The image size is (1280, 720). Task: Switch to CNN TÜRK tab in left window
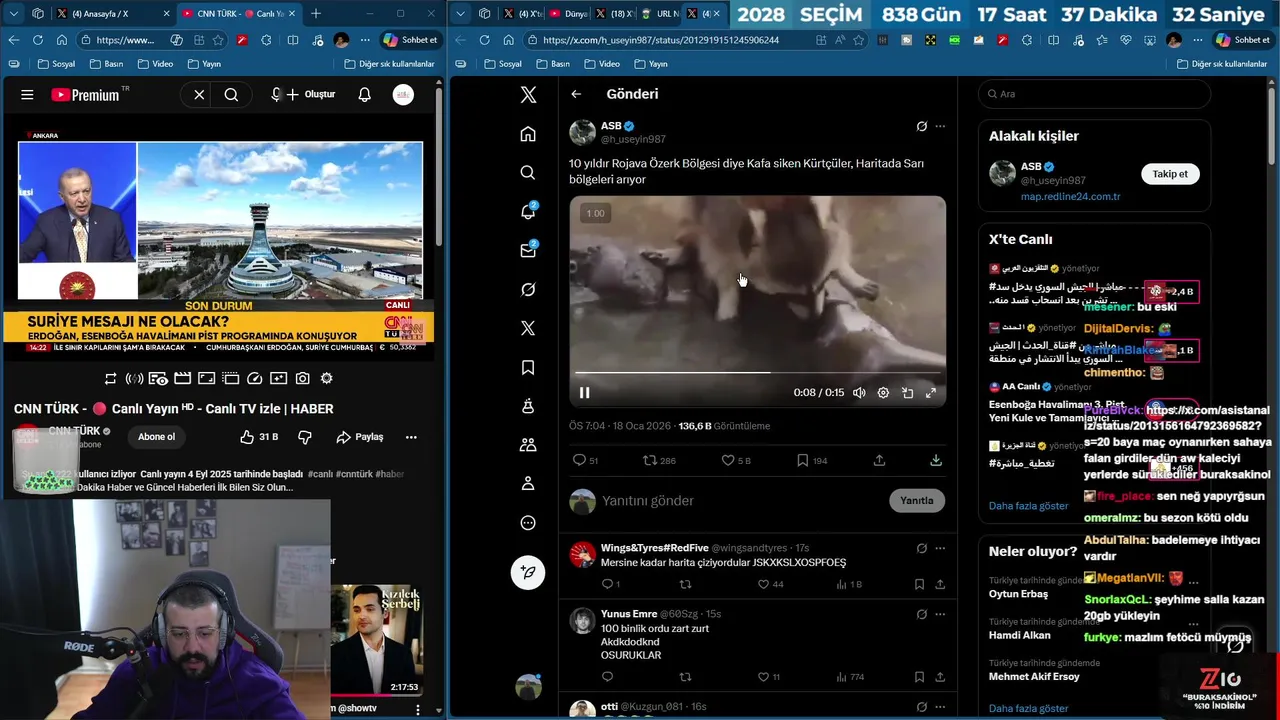coord(237,14)
